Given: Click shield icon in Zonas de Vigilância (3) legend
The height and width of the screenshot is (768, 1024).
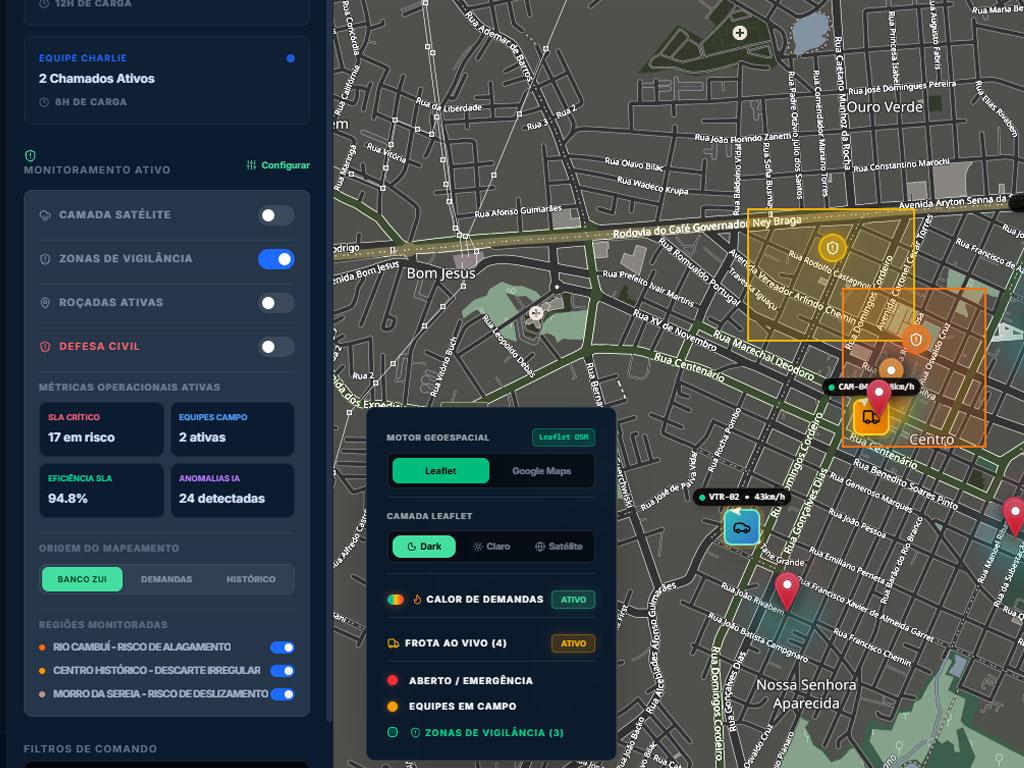Looking at the screenshot, I should (415, 733).
